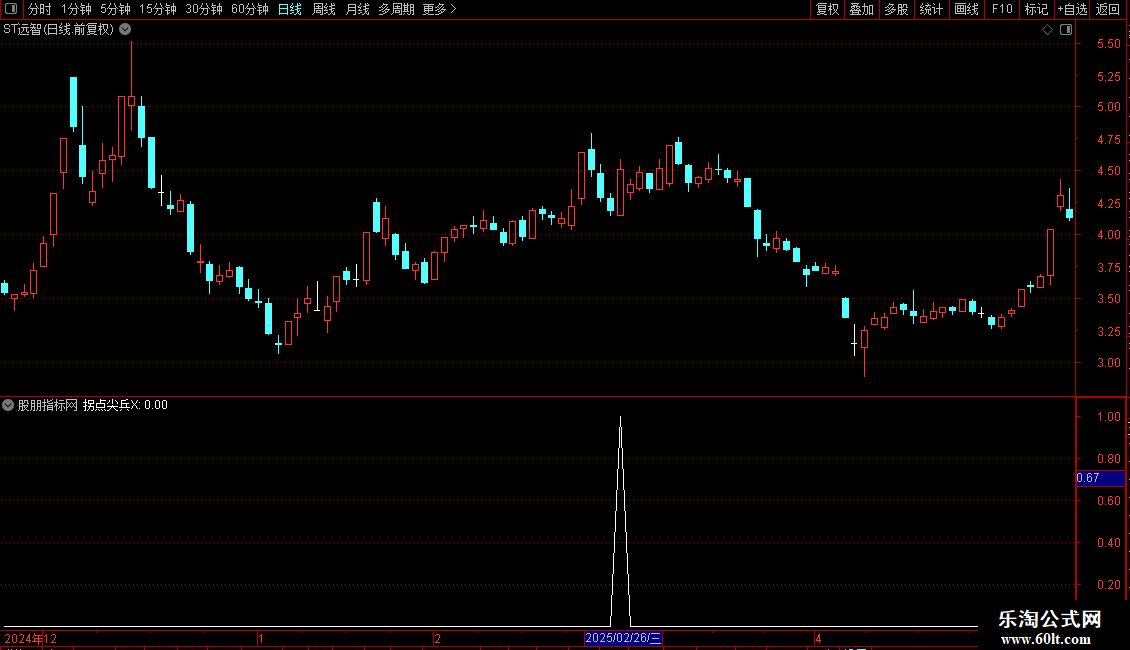Click the 2024年12 time axis label
1130x650 pixels.
click(30, 638)
